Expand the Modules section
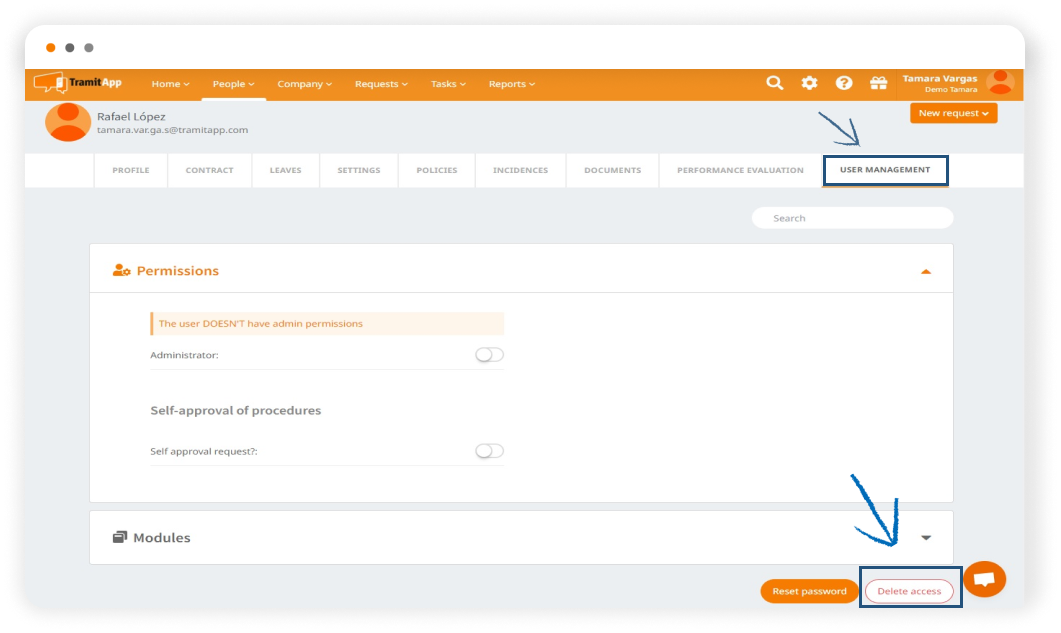This screenshot has height=633, width=1061. pyautogui.click(x=926, y=538)
